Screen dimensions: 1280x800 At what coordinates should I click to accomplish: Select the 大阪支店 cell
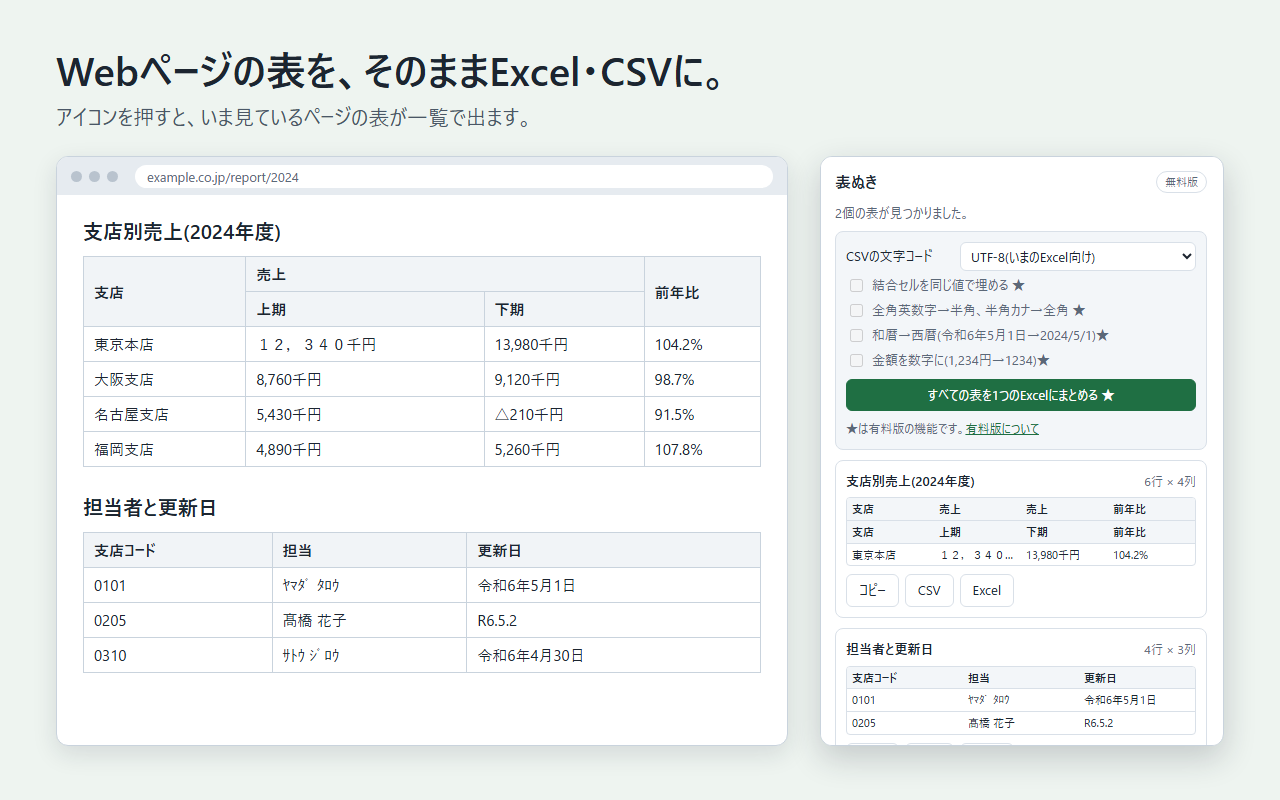pyautogui.click(x=165, y=379)
